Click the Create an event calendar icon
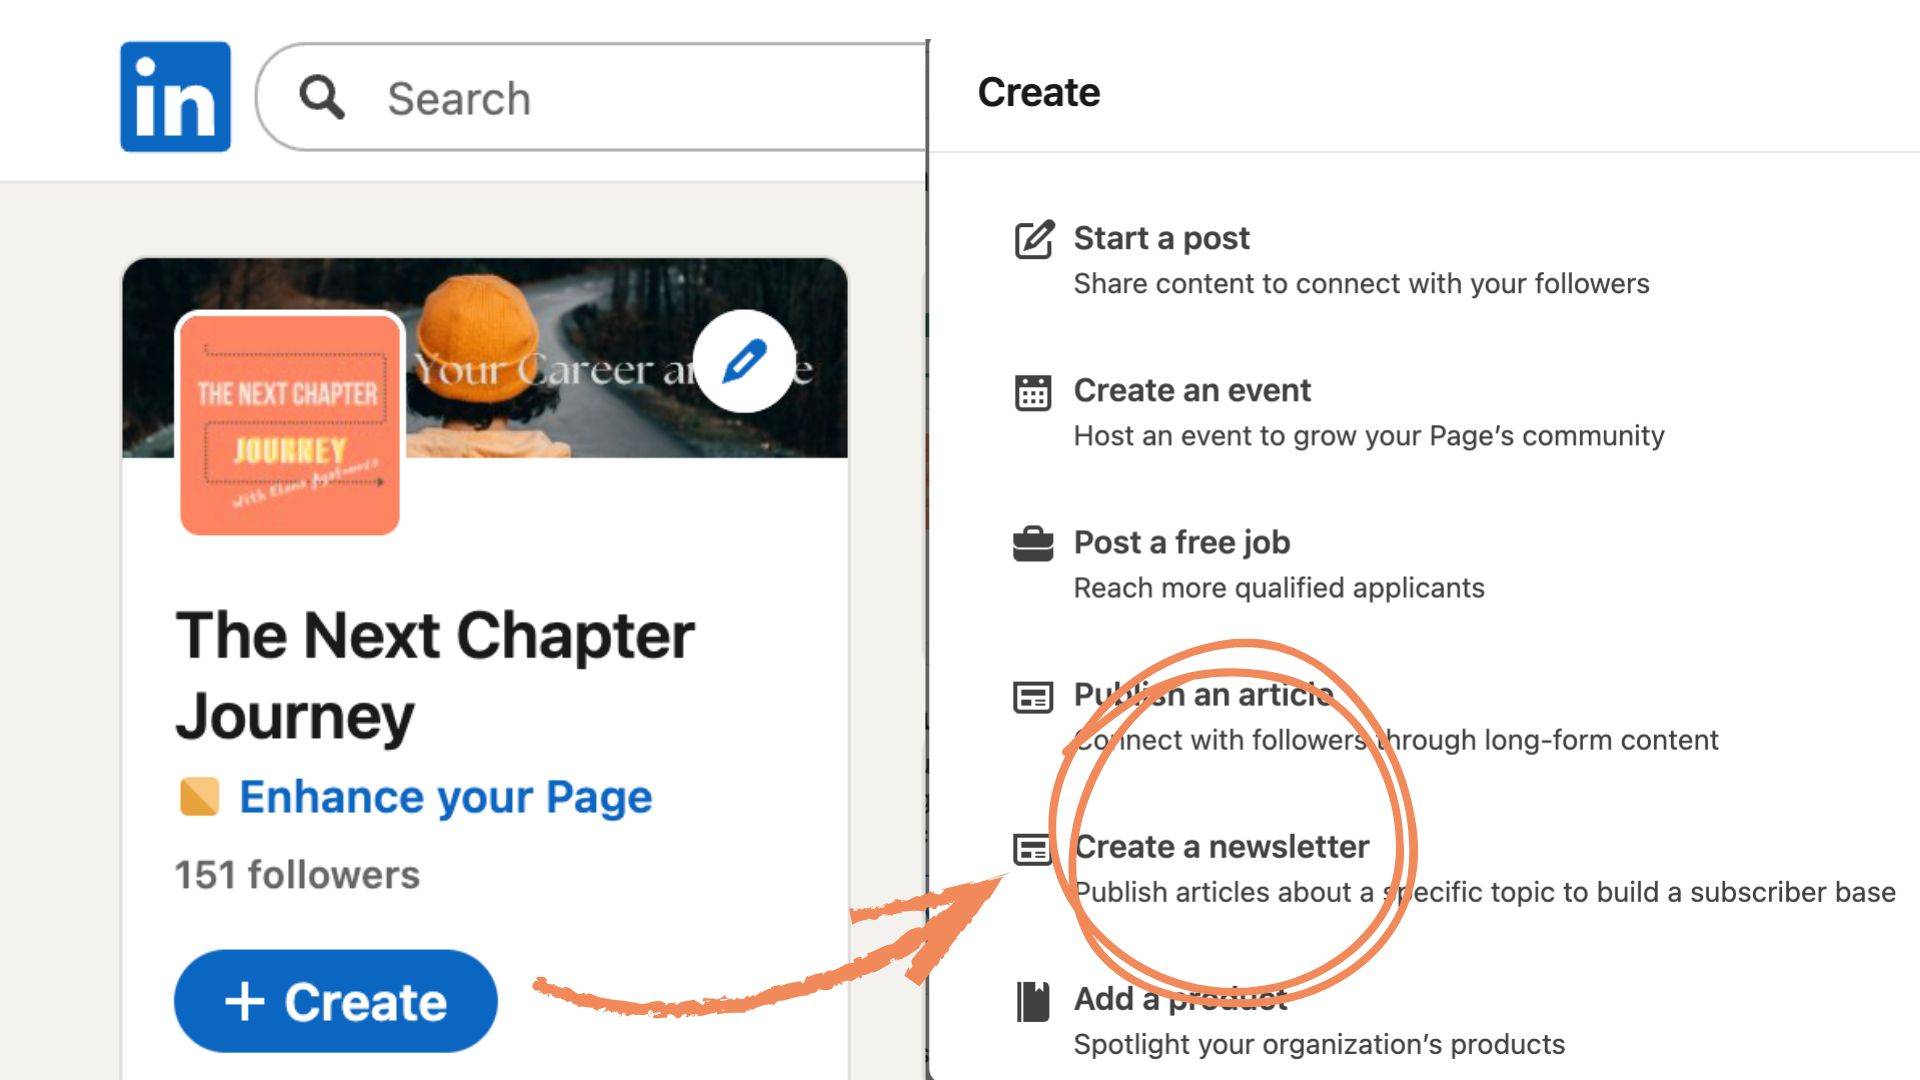 (1033, 392)
